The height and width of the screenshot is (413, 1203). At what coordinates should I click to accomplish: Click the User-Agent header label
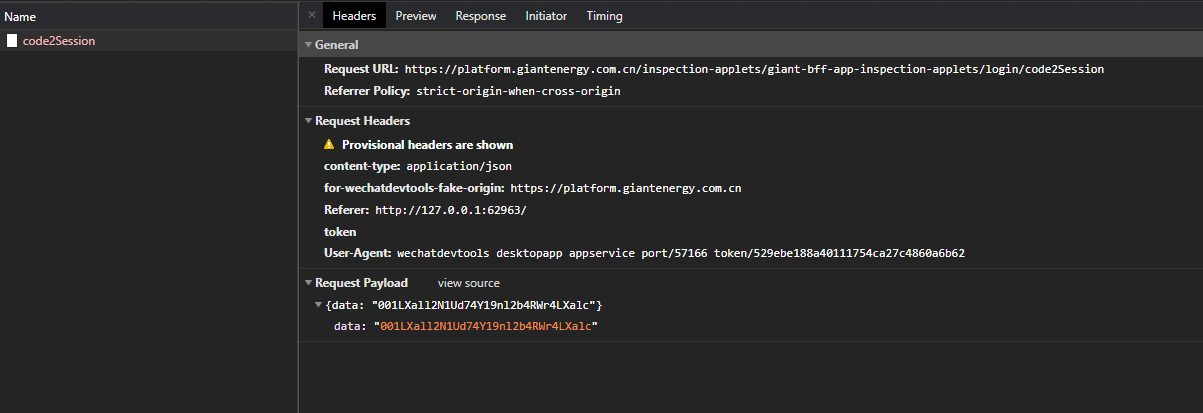coord(358,254)
